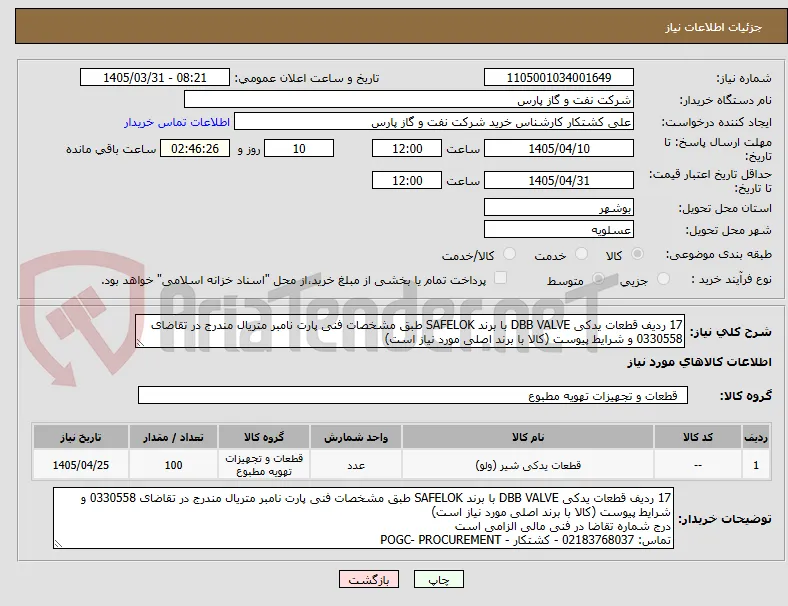This screenshot has width=788, height=606.
Task: Click the price validity date 1405/04/31
Action: tap(559, 180)
